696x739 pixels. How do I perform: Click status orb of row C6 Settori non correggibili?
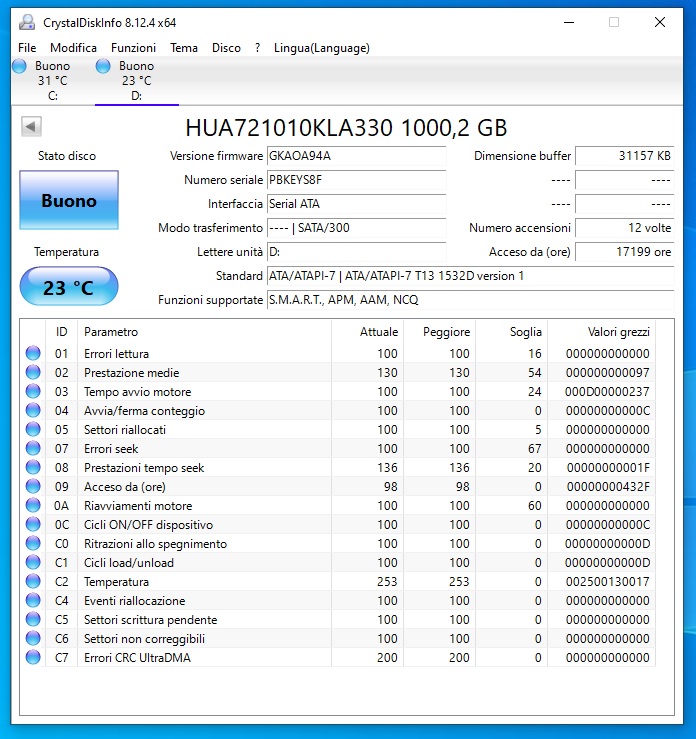pyautogui.click(x=33, y=639)
